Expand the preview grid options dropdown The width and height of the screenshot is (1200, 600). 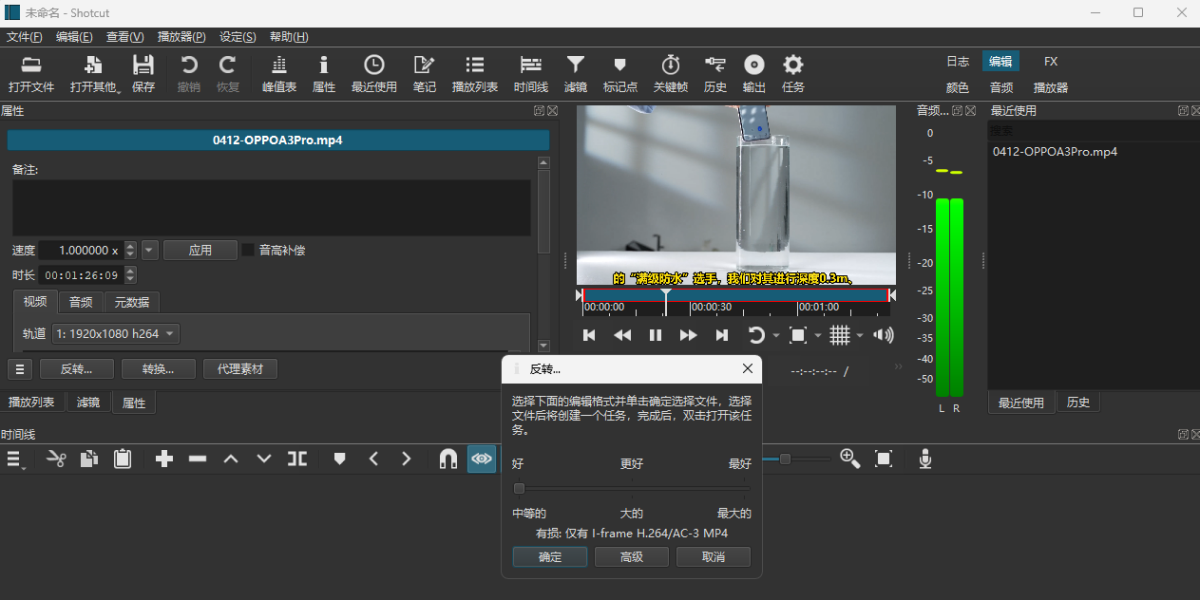click(x=860, y=335)
